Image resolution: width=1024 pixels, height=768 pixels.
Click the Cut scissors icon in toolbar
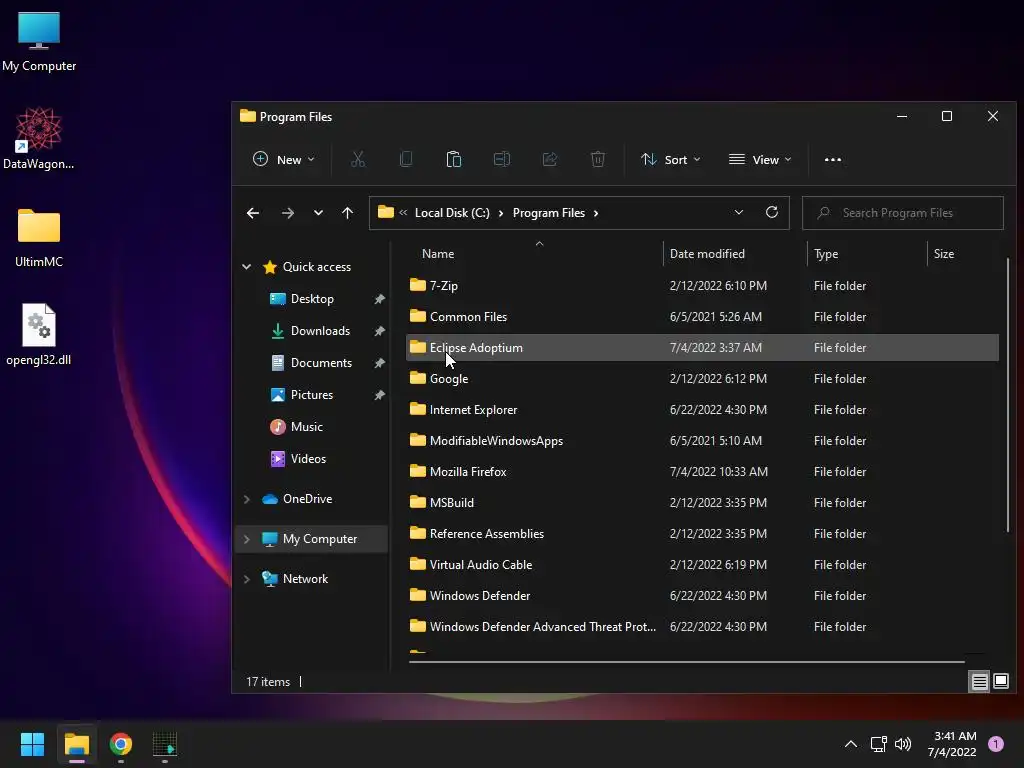tap(358, 159)
